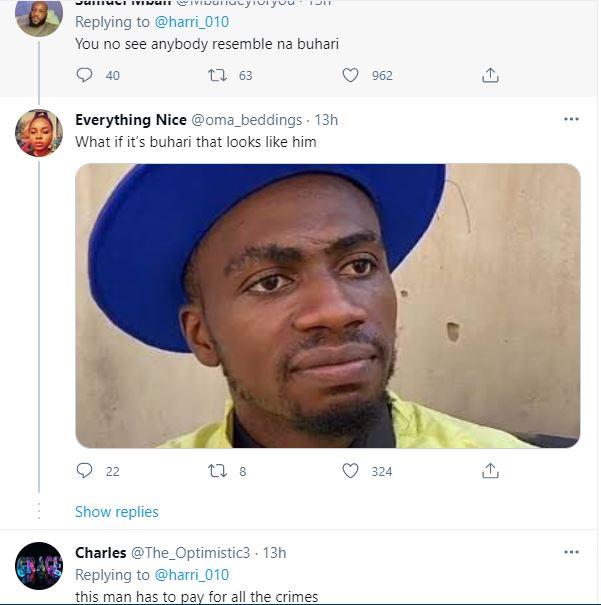This screenshot has height=605, width=601.
Task: Open the @oma_beddings handle
Action: 247,120
